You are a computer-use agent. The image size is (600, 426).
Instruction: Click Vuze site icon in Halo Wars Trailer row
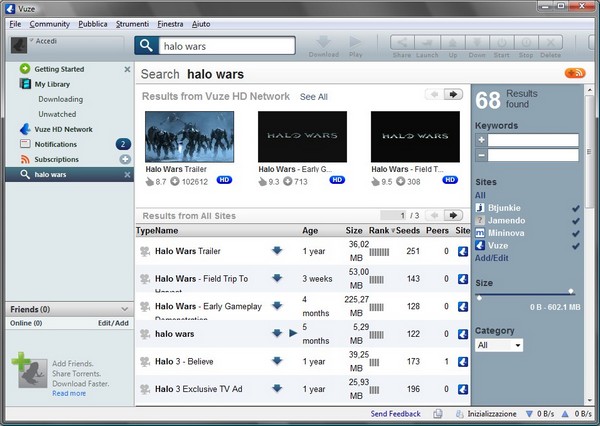click(x=463, y=251)
